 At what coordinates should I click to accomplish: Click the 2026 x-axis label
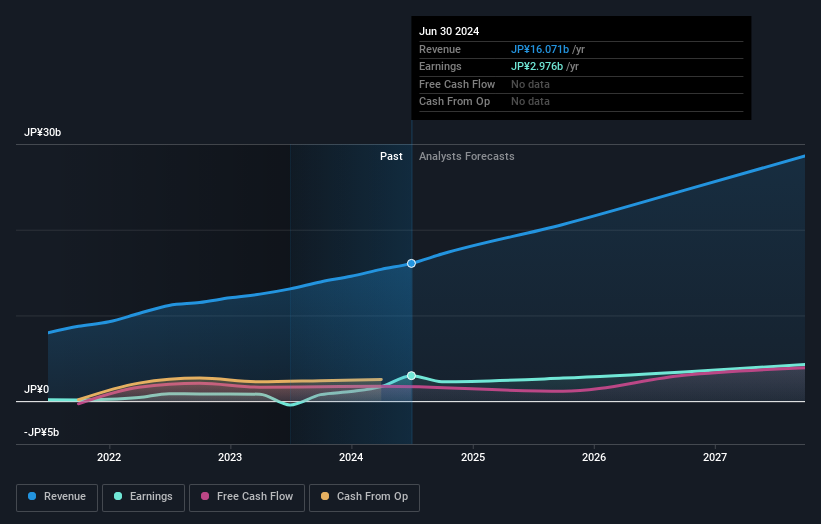click(594, 457)
